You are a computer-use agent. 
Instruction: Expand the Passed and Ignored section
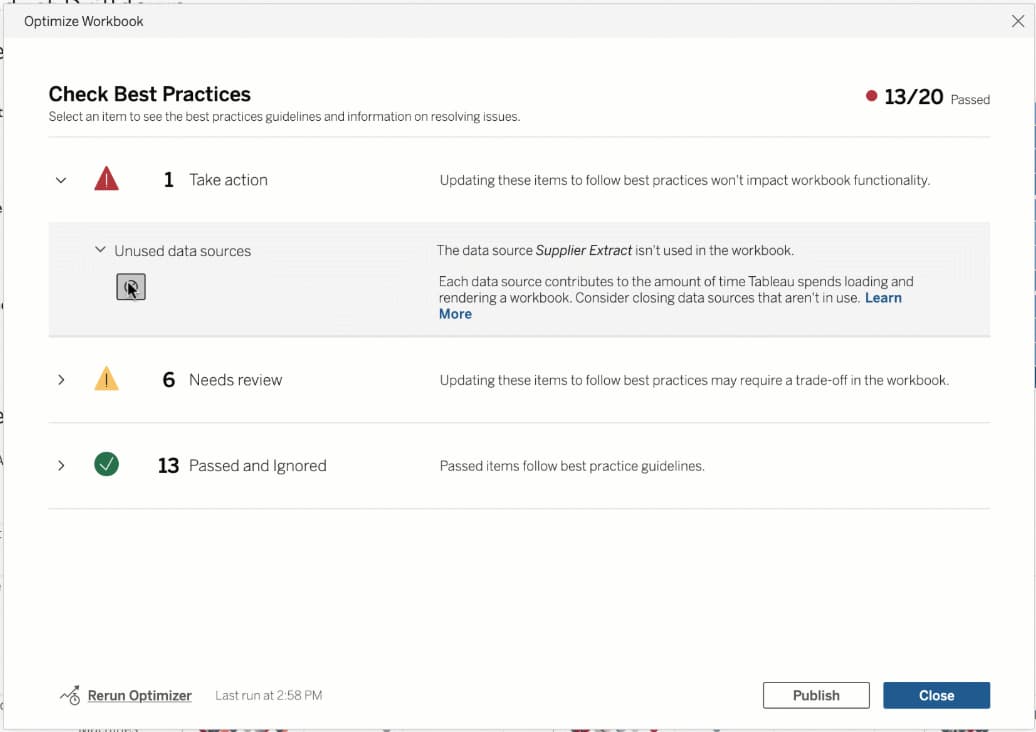point(60,464)
